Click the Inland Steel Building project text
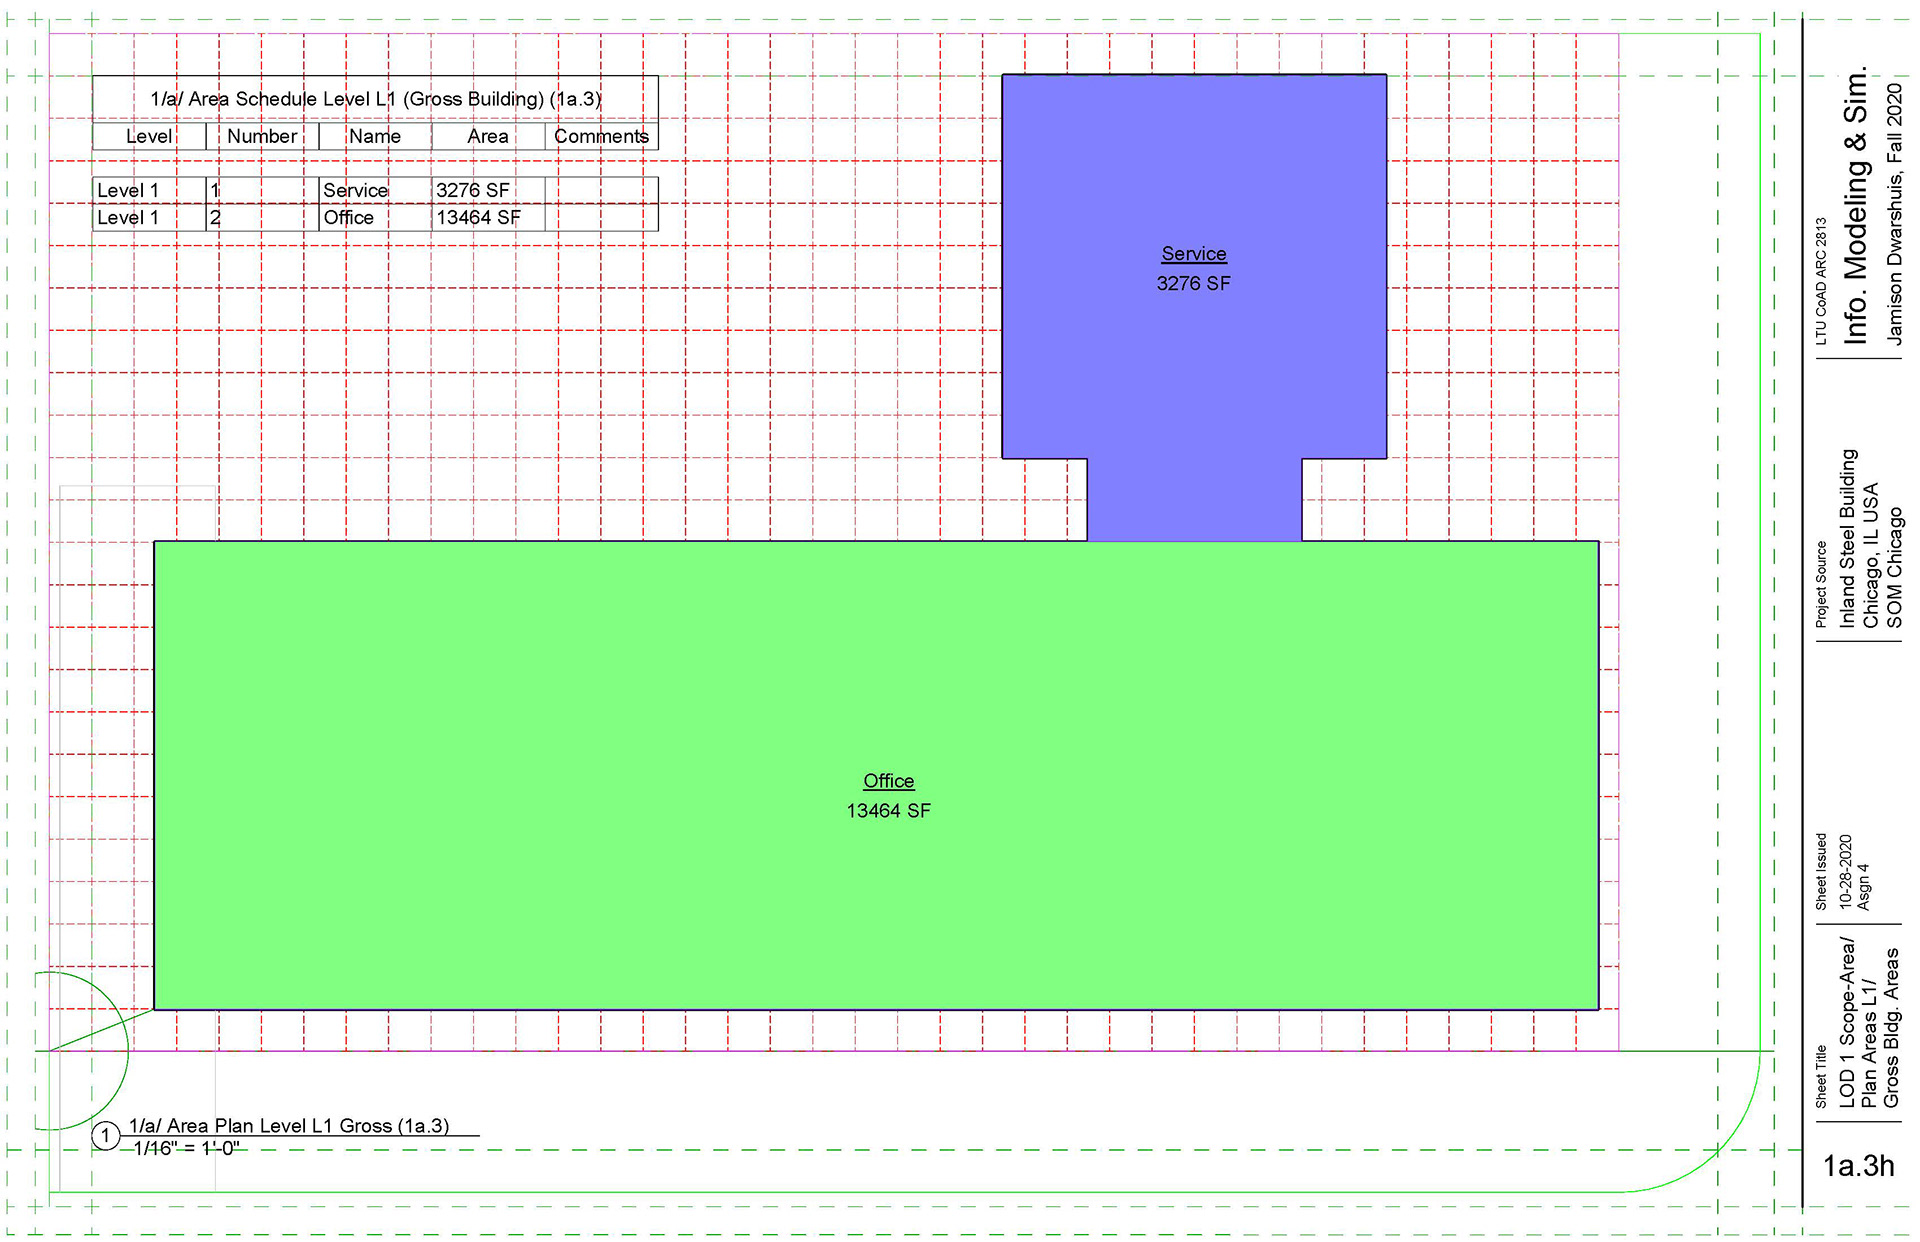Viewport: 1920px width, 1242px height. coord(1848,538)
